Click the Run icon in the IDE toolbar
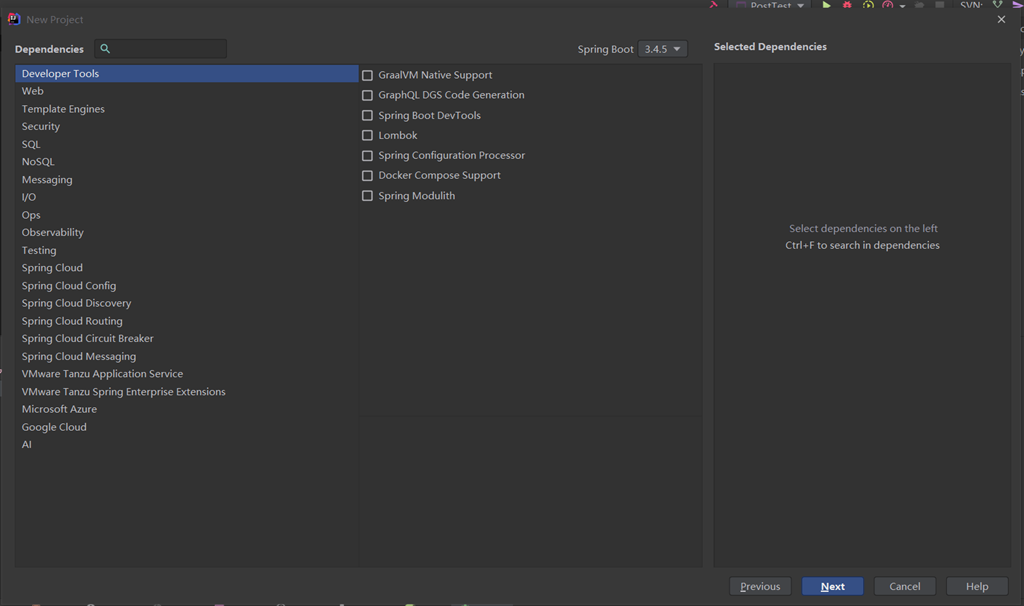The height and width of the screenshot is (606, 1024). click(826, 5)
